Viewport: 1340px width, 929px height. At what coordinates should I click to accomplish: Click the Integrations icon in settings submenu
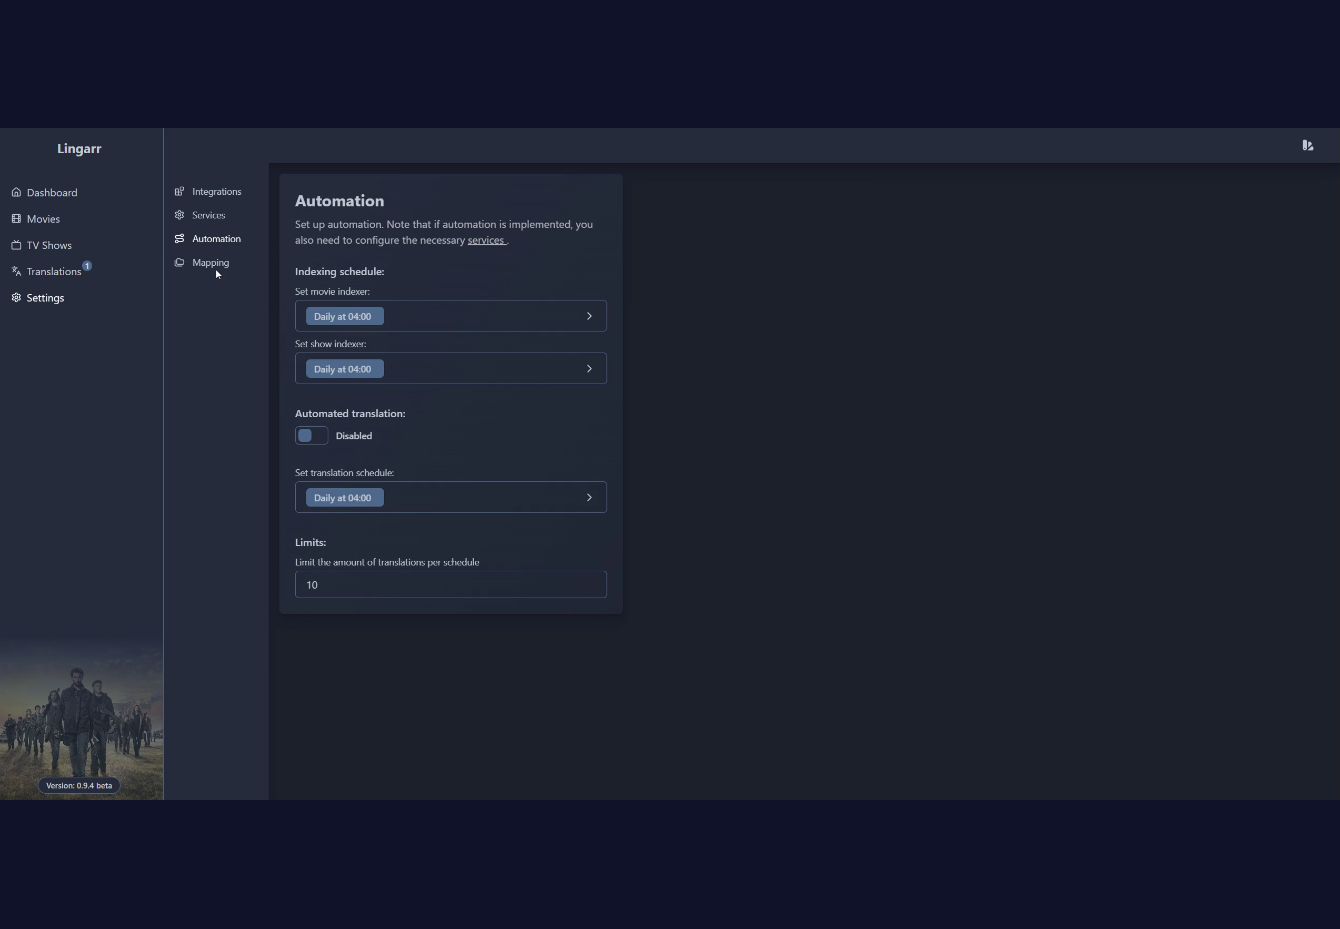coord(179,191)
